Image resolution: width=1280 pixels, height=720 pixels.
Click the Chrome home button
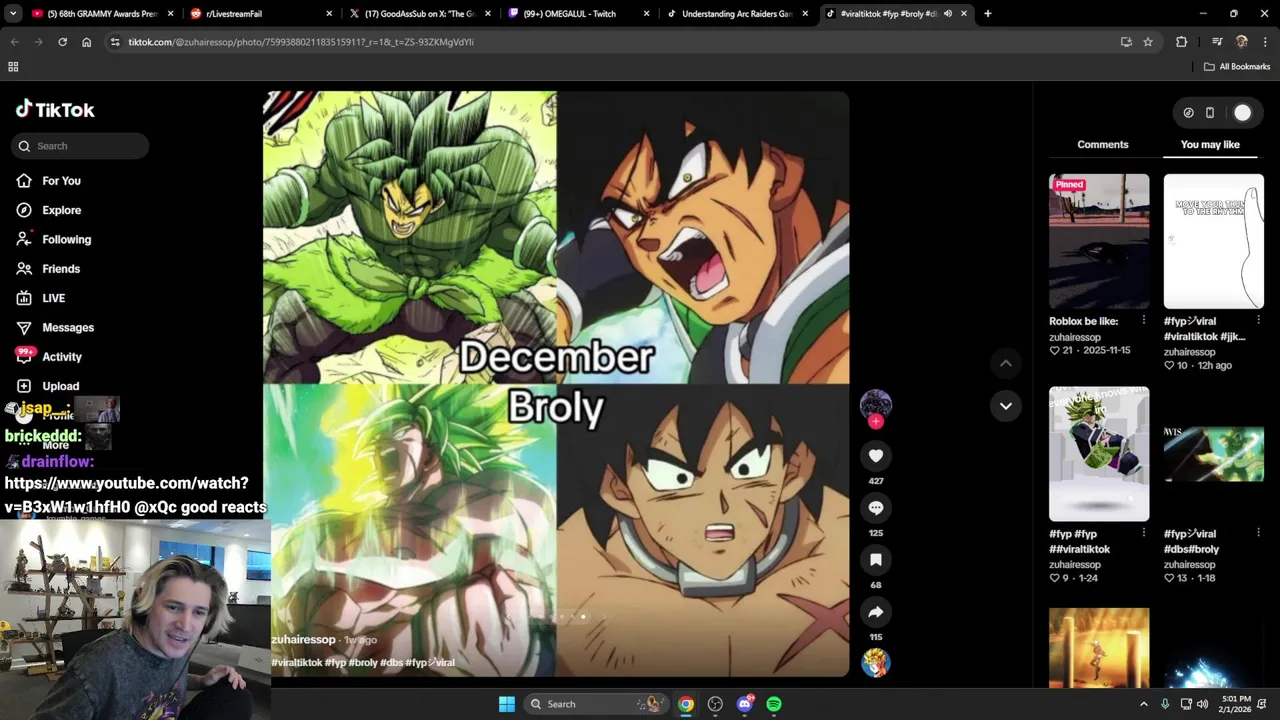(87, 42)
